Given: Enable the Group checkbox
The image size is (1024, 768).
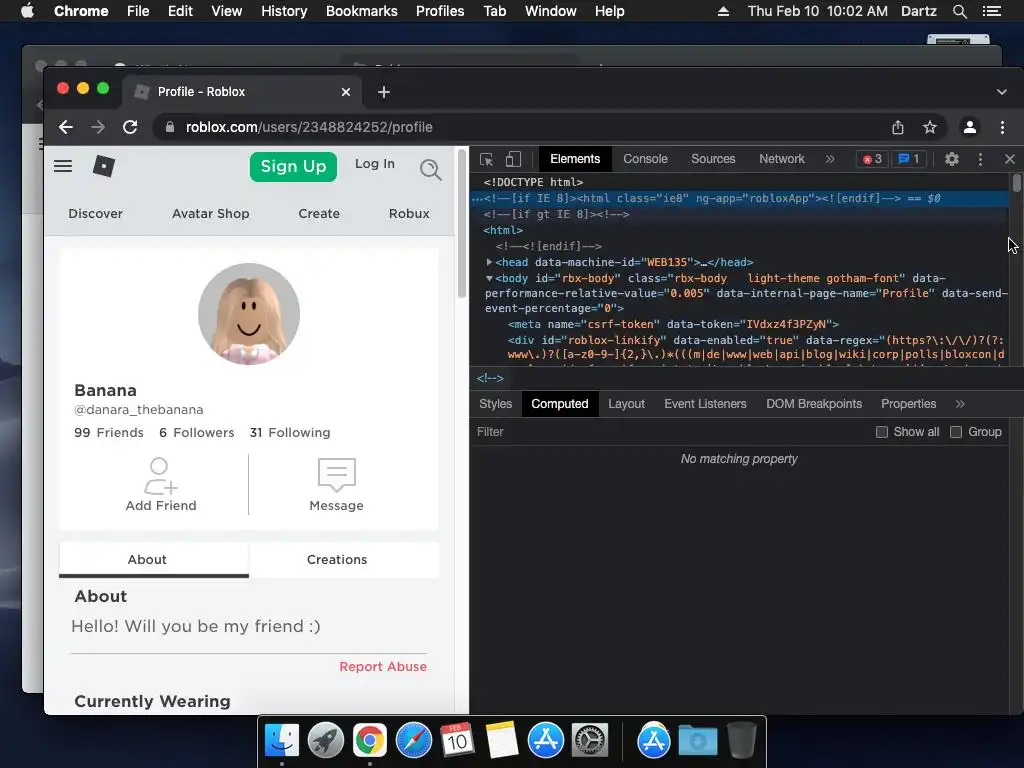Looking at the screenshot, I should (x=955, y=432).
